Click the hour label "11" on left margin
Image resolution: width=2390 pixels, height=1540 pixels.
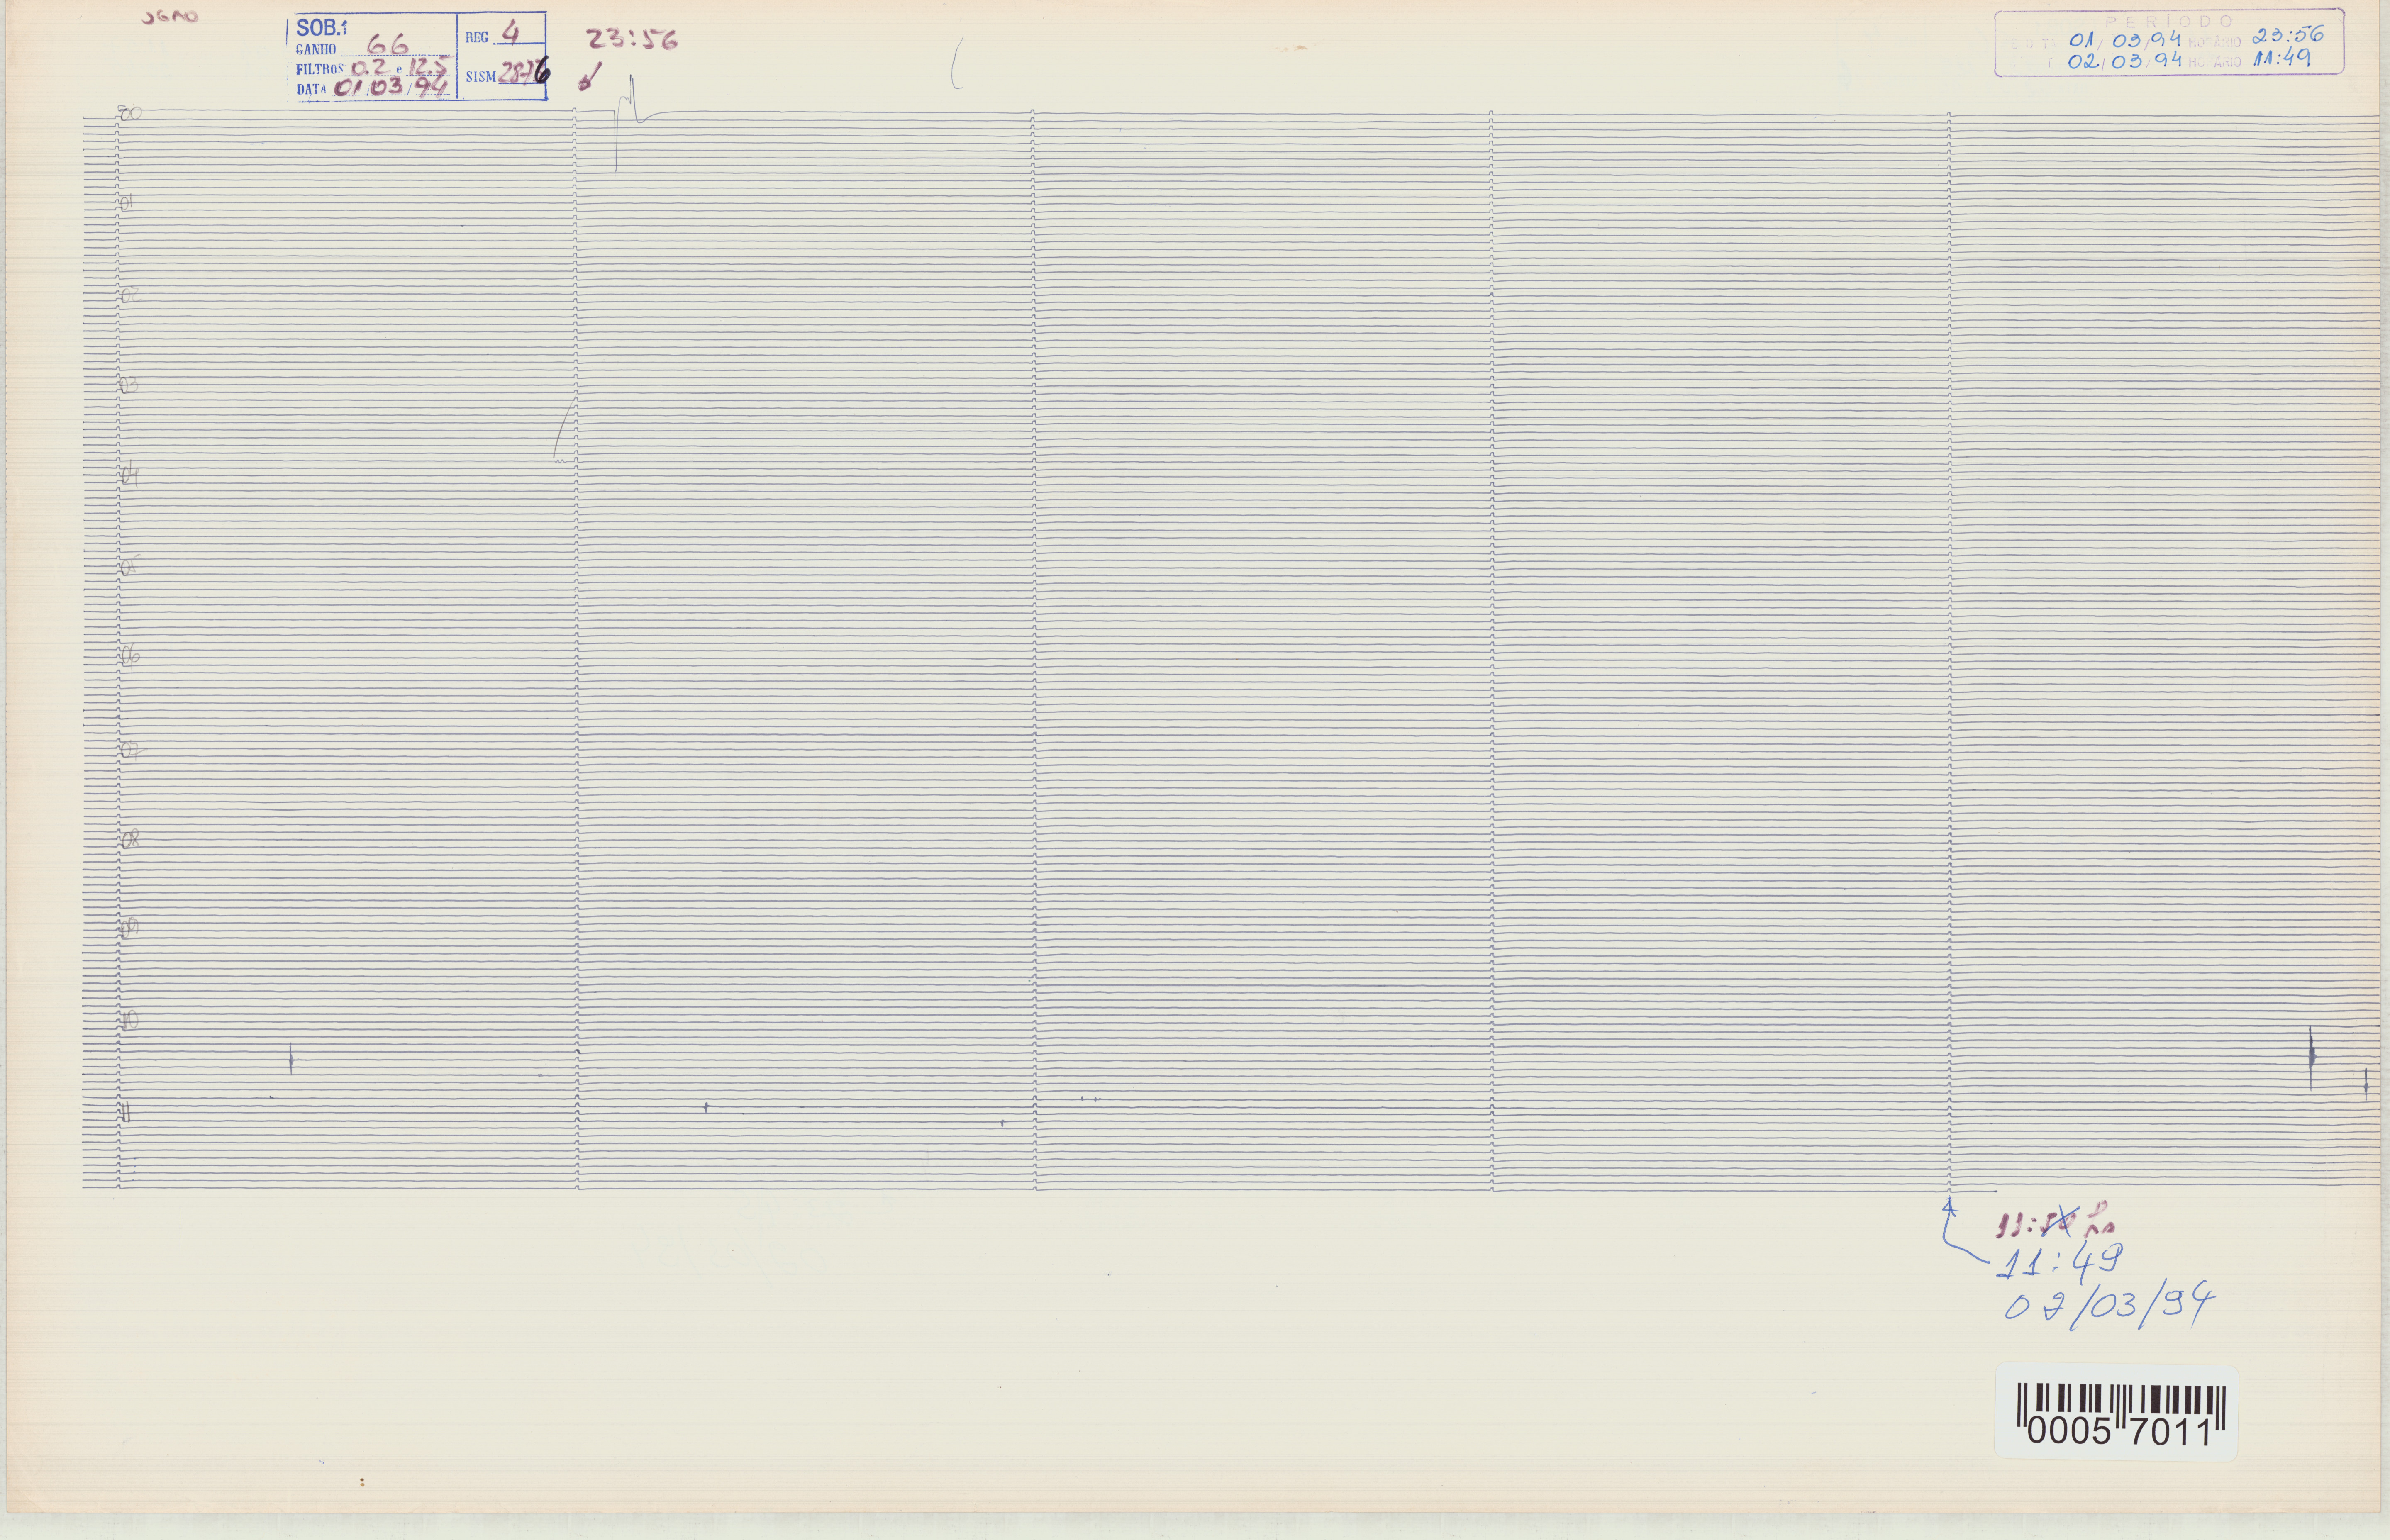pyautogui.click(x=127, y=1112)
